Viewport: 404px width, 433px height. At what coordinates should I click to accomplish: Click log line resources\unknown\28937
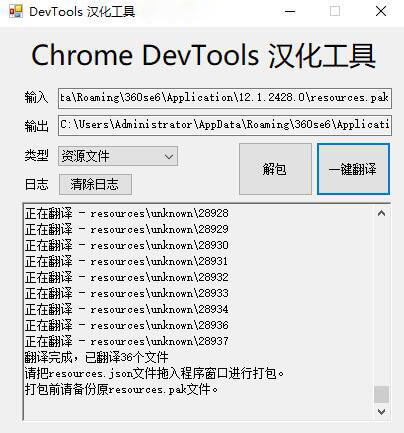click(127, 341)
